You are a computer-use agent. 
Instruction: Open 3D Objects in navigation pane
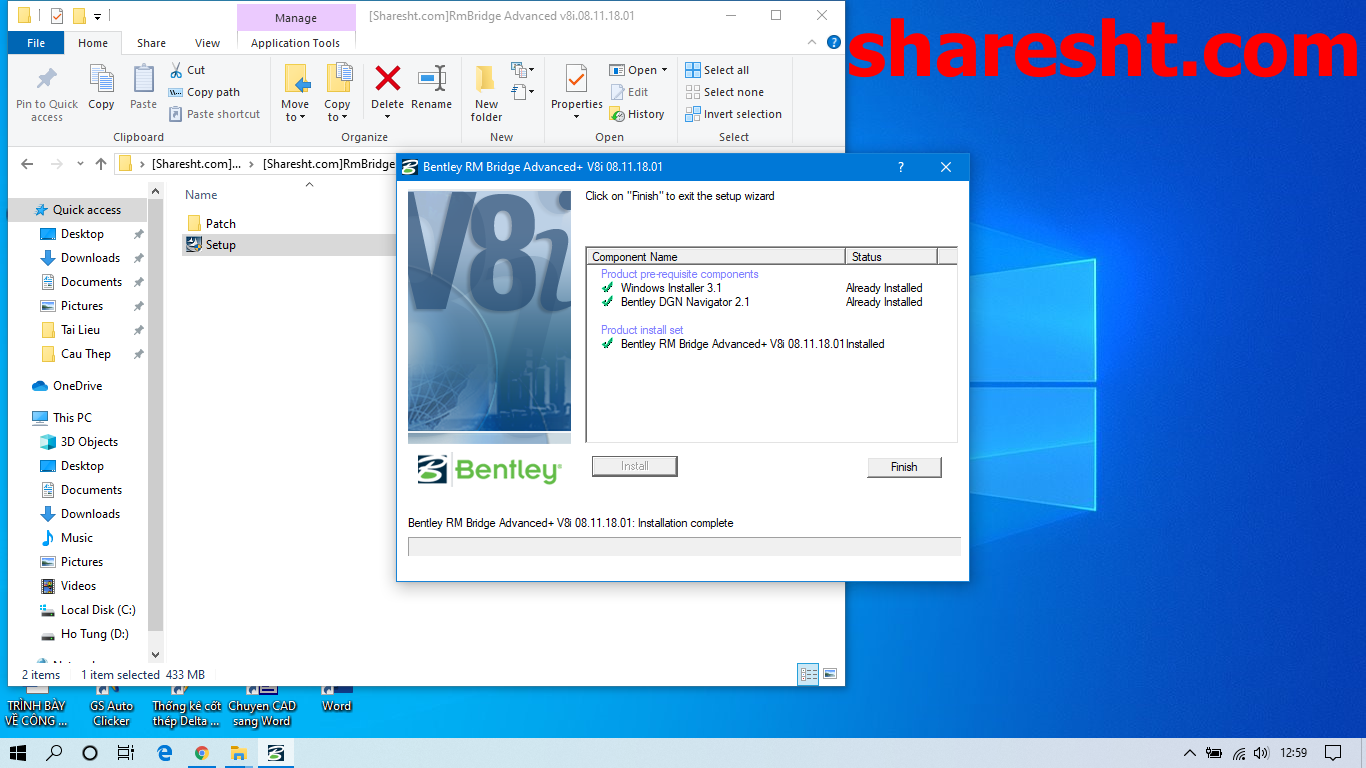89,442
